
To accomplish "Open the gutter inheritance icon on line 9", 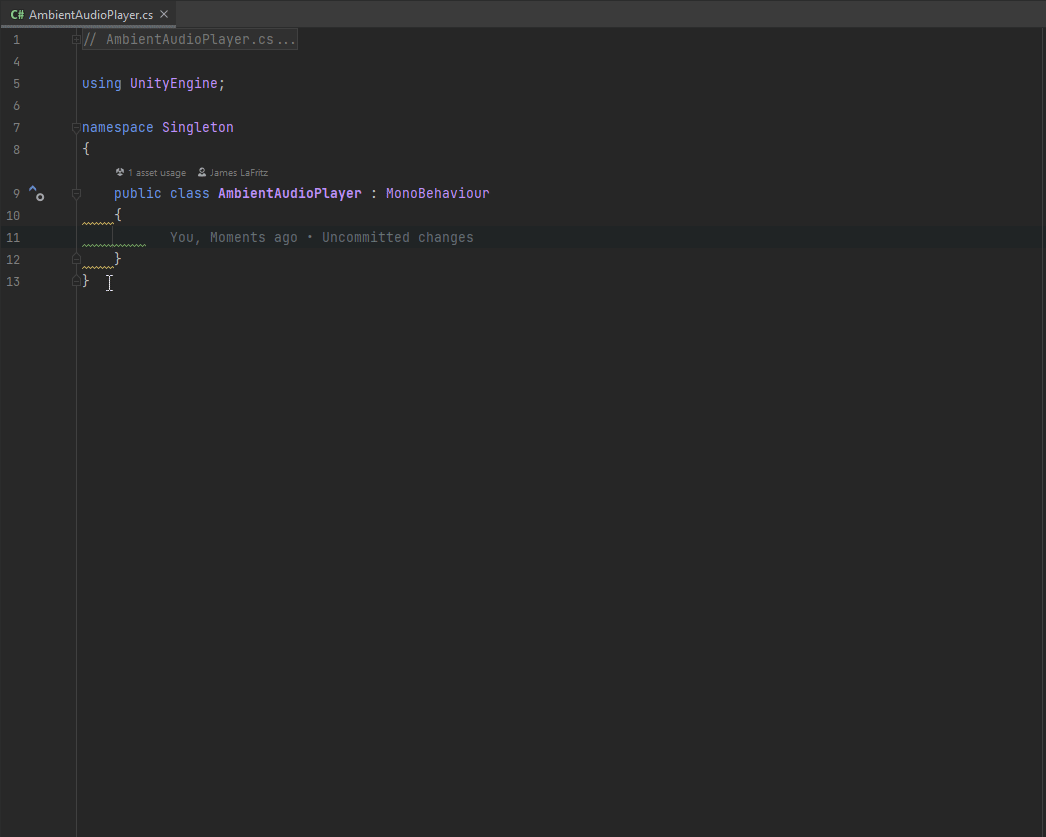I will (x=37, y=193).
